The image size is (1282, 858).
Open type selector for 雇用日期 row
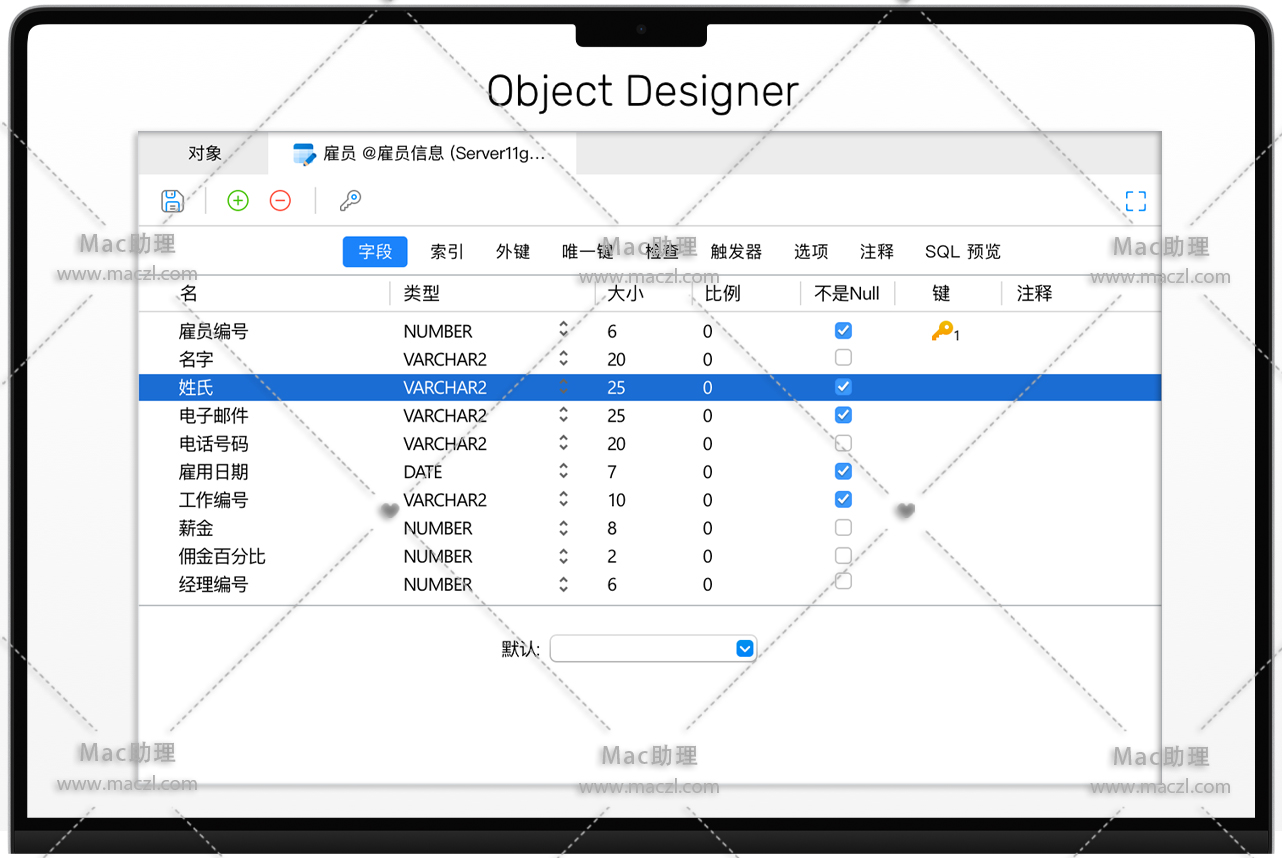pyautogui.click(x=563, y=471)
